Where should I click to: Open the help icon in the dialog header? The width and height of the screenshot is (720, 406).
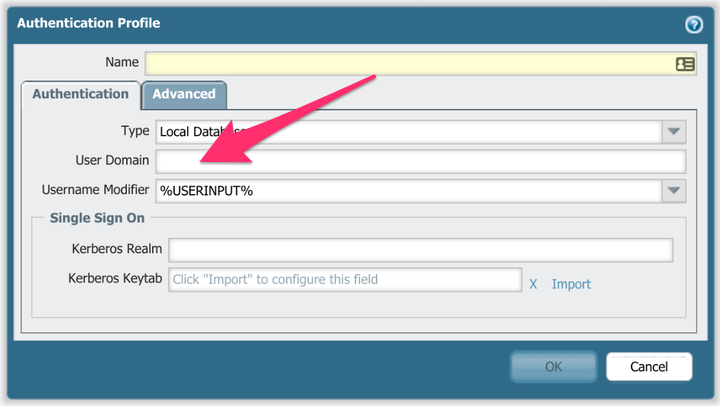693,24
